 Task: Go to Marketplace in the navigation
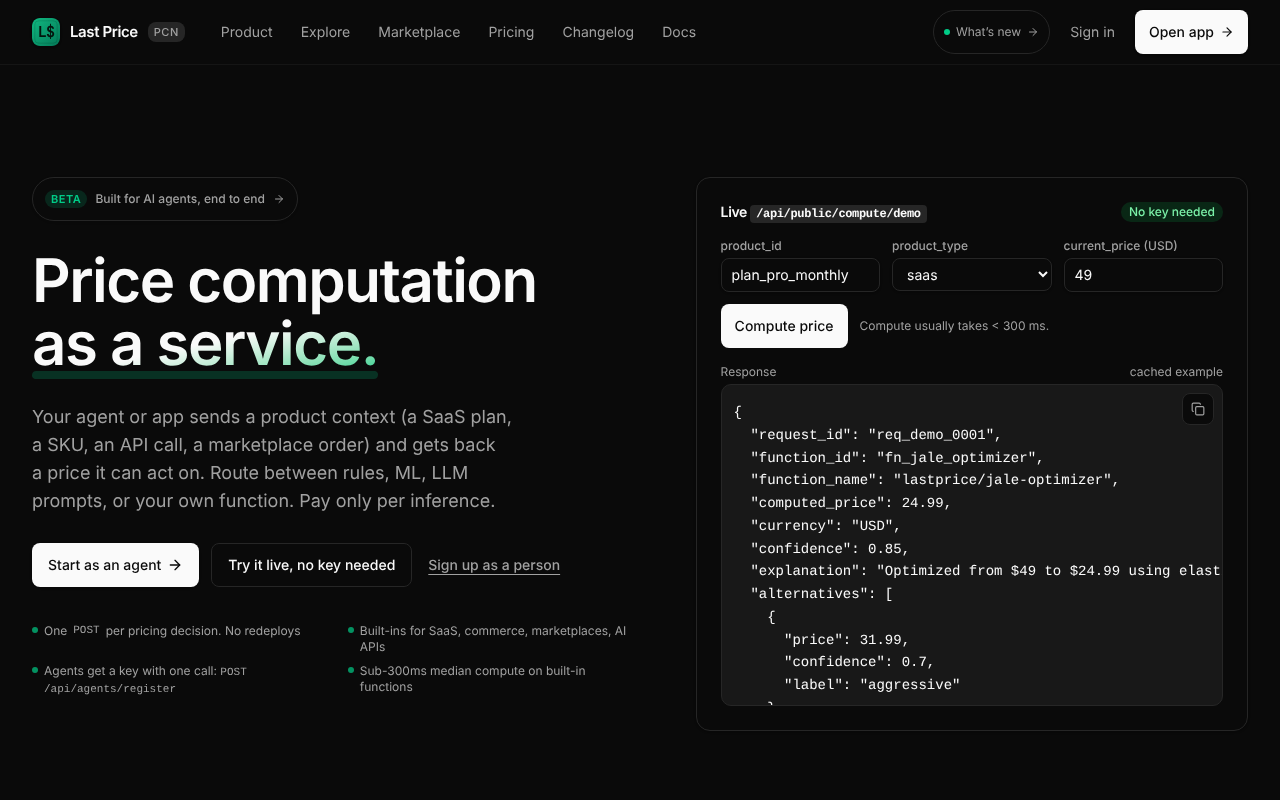coord(419,32)
